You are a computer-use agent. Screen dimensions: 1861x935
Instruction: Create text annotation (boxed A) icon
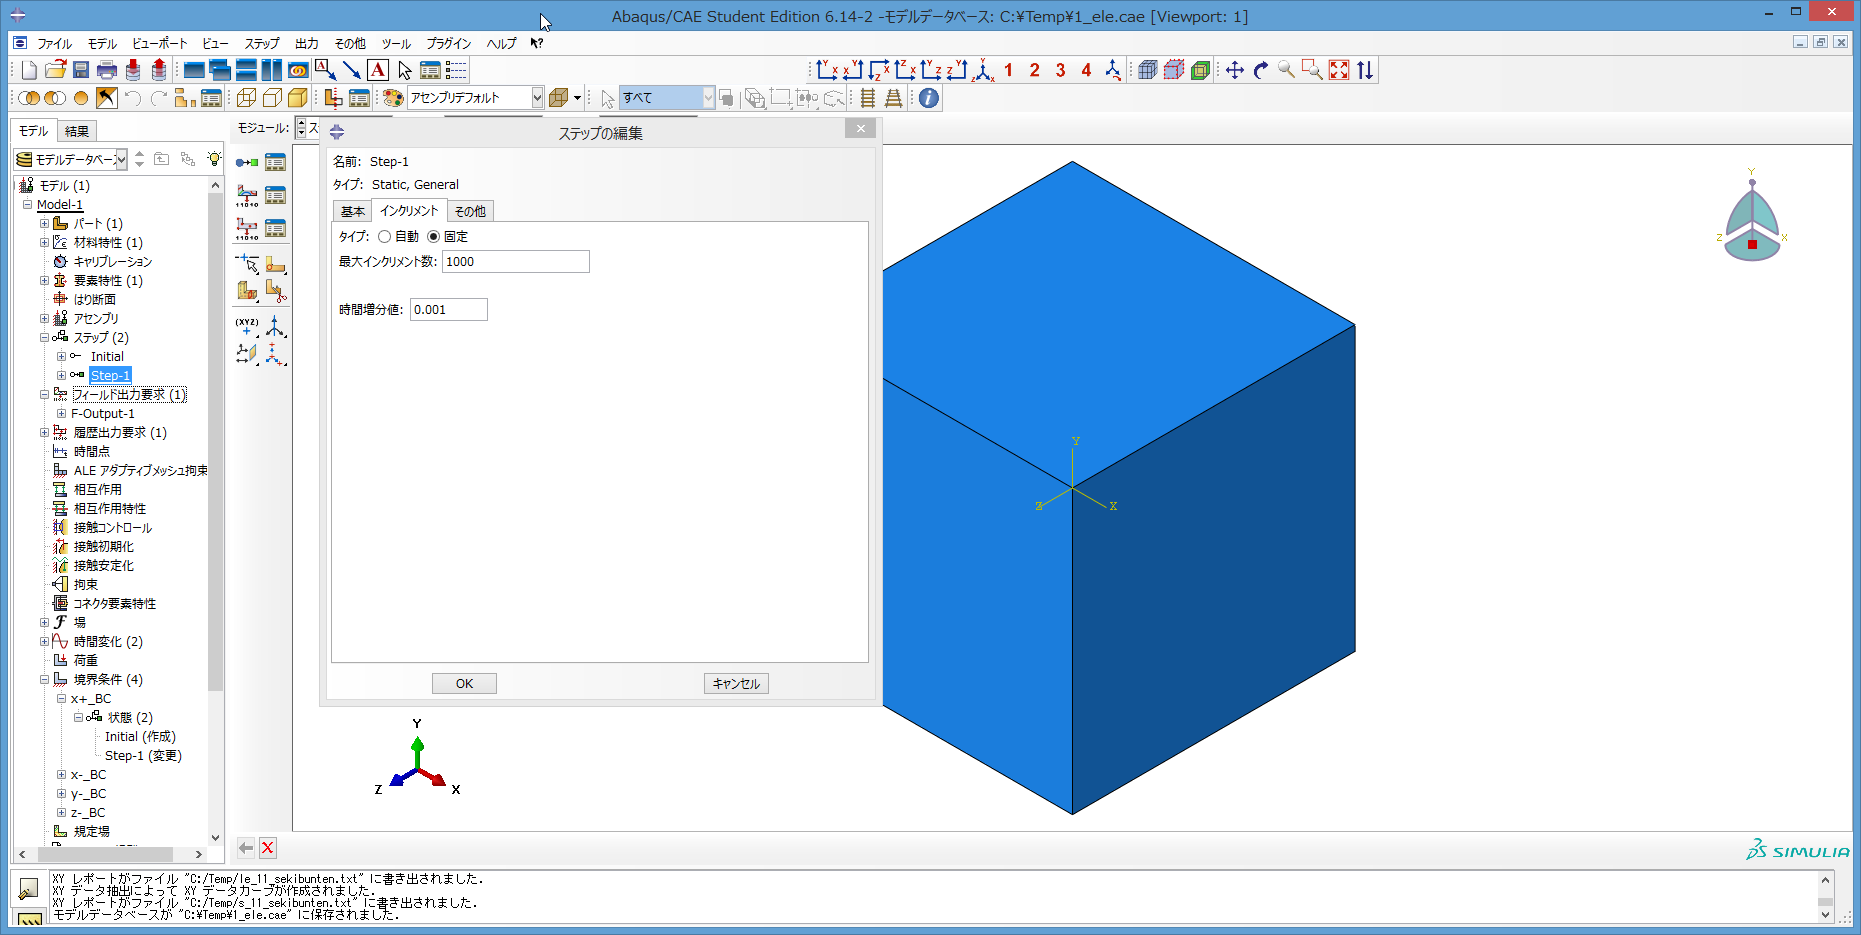pyautogui.click(x=378, y=70)
